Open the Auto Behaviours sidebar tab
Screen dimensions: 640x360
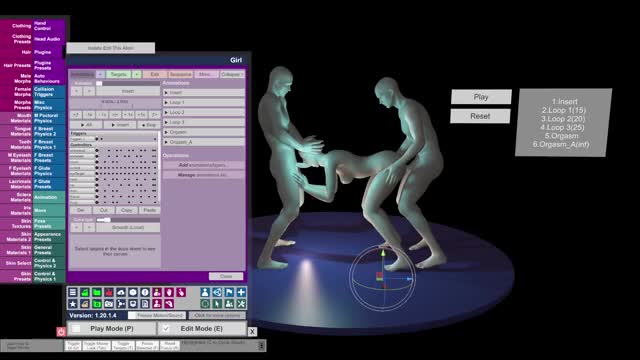coord(49,78)
